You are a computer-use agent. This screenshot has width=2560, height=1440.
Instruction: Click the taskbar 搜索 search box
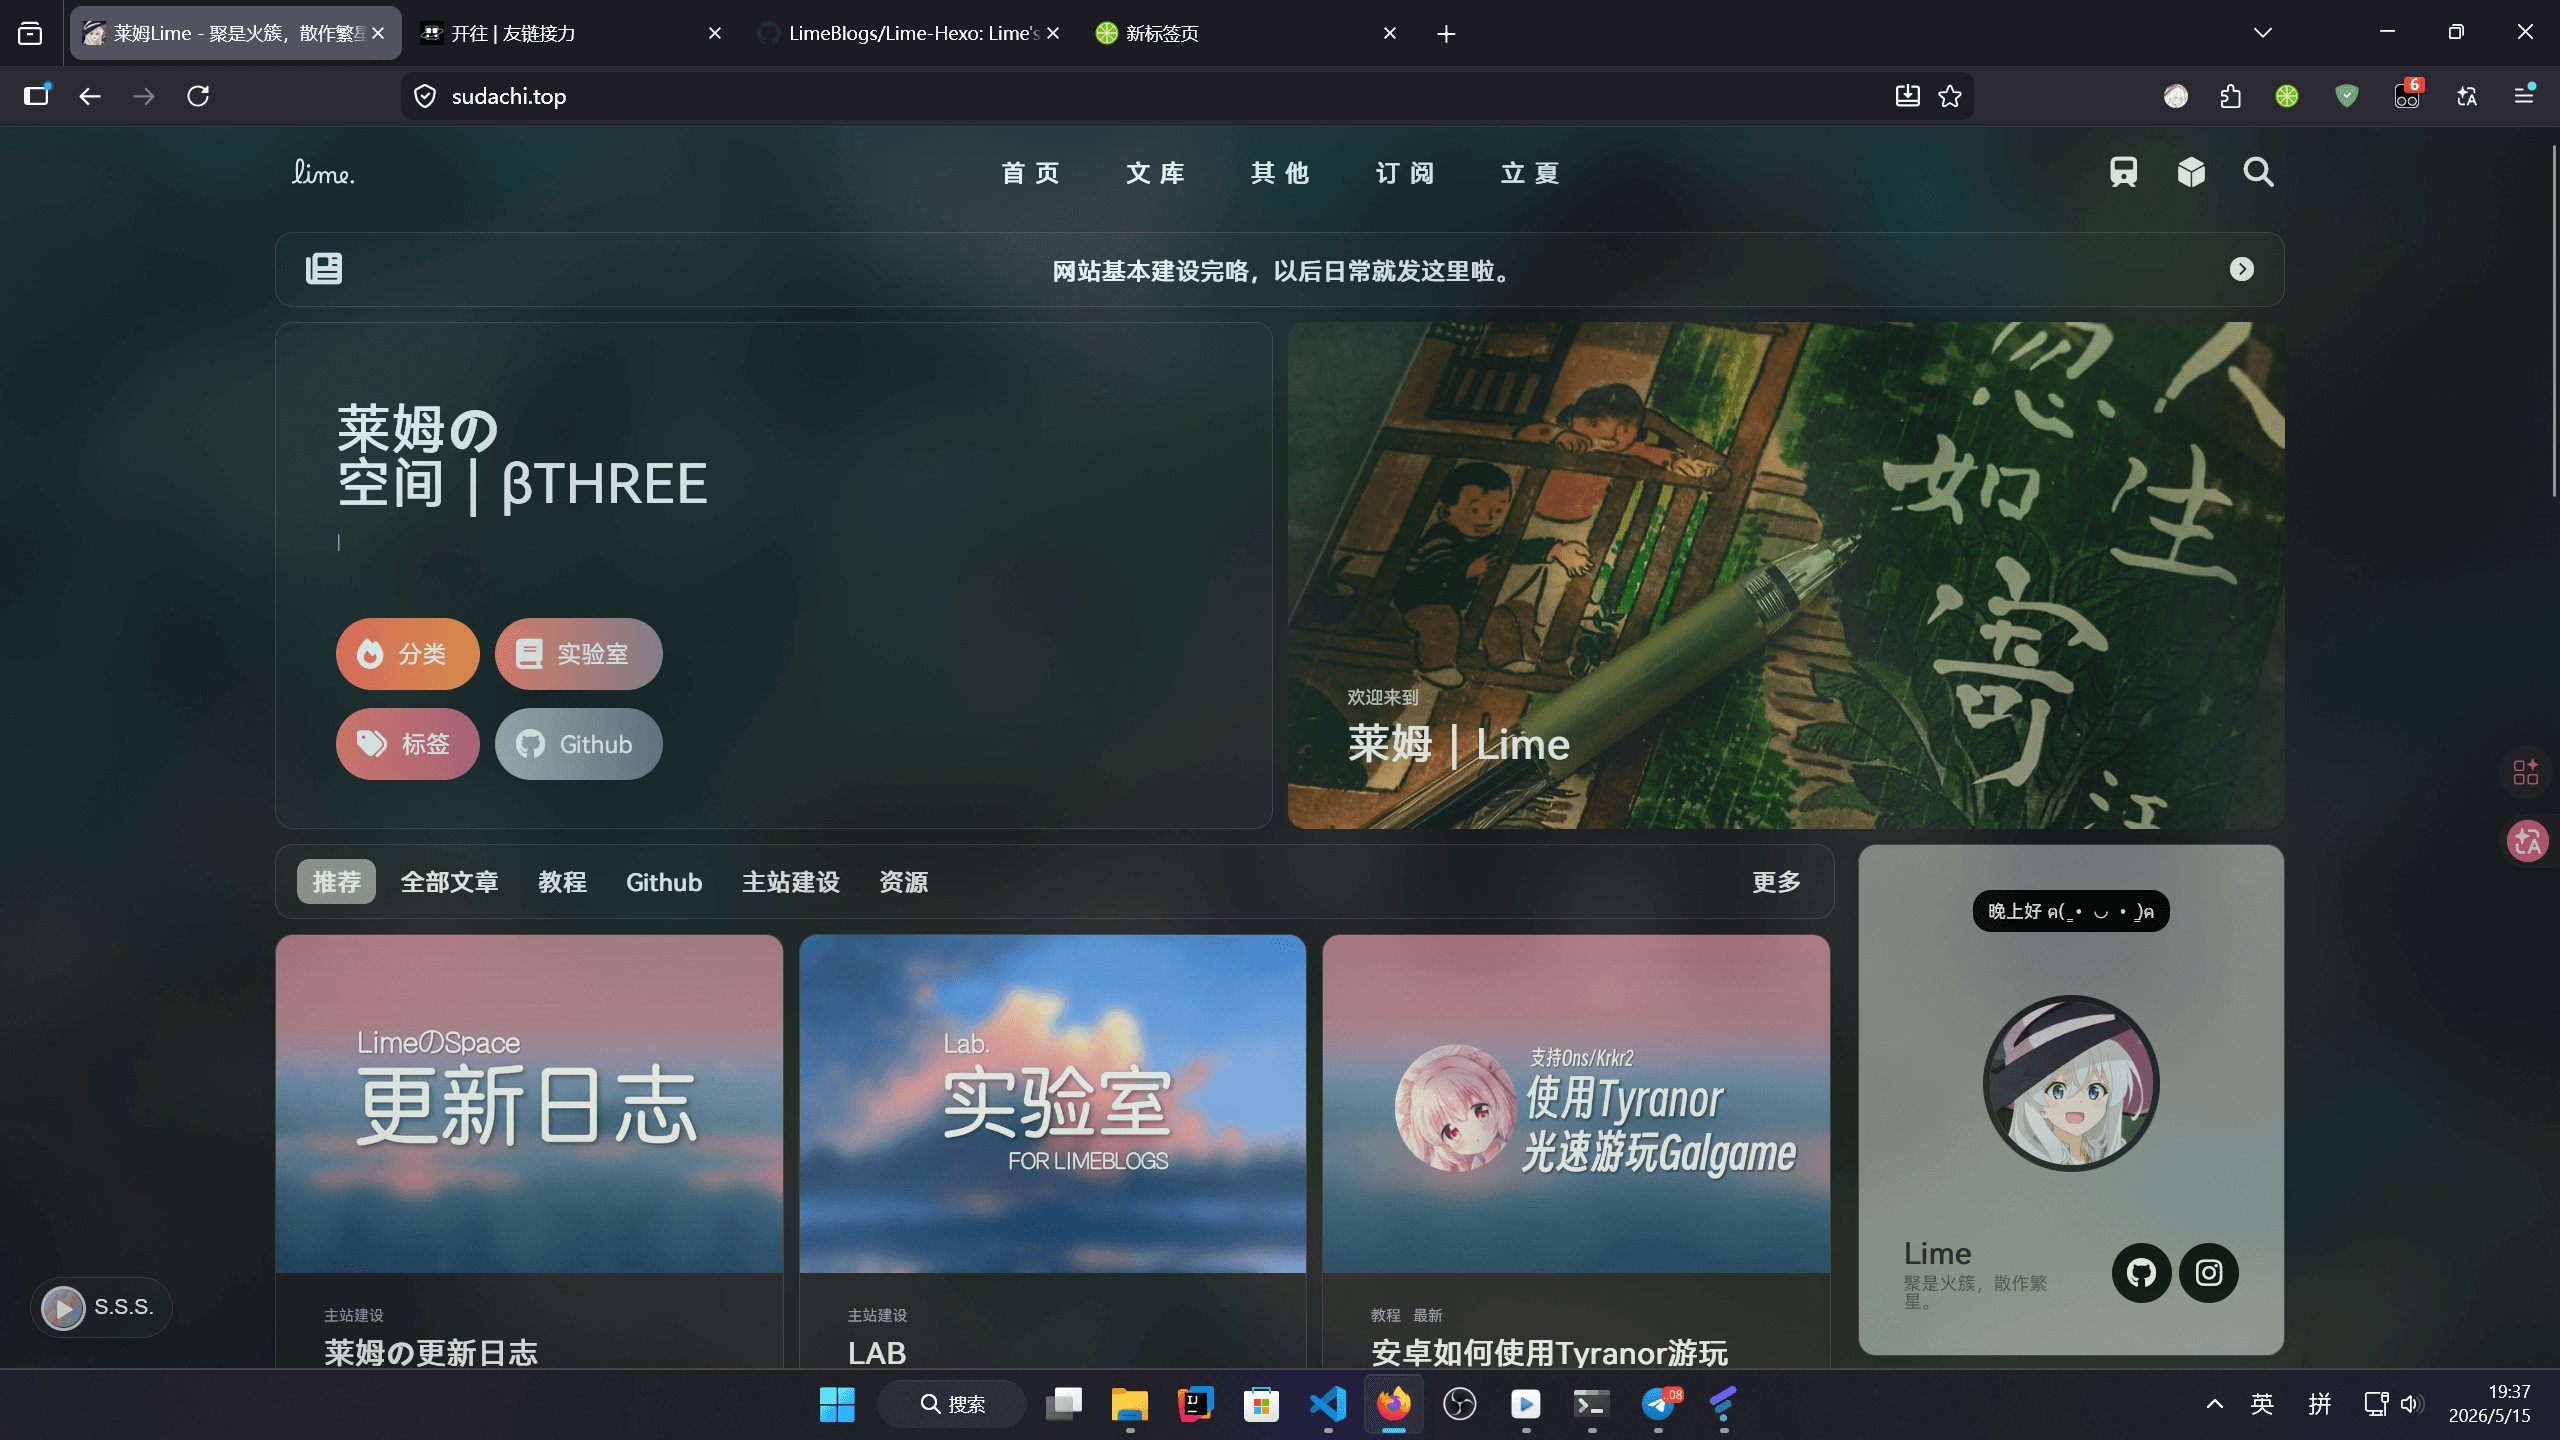952,1404
